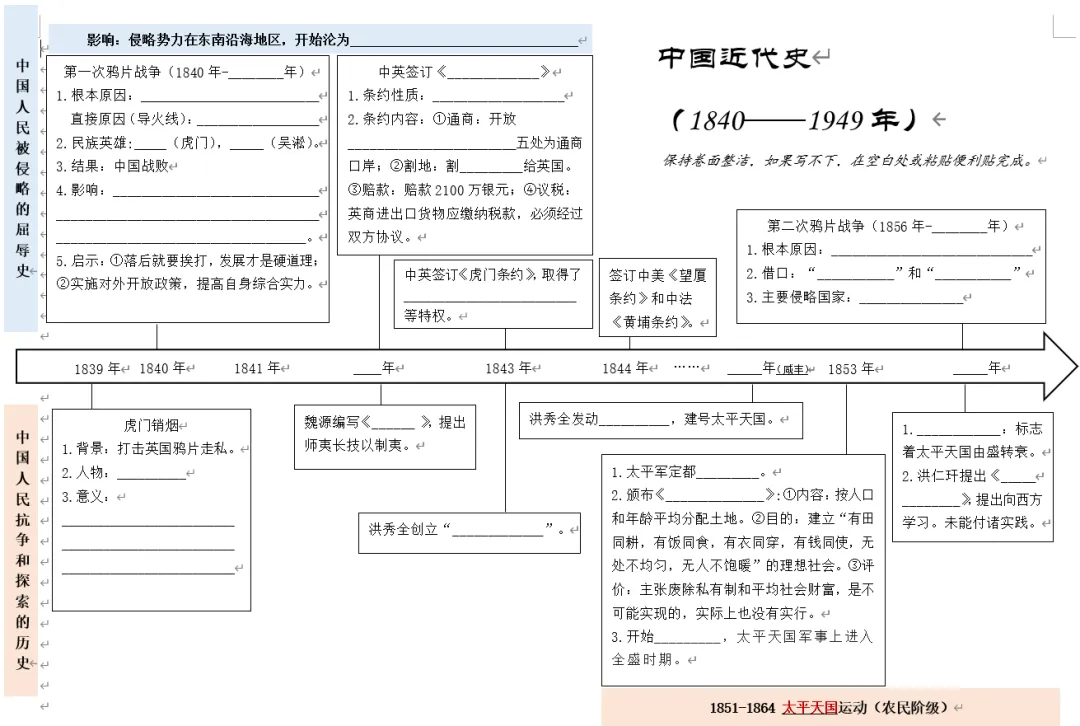Click 师夷长技以制夷 text
Screen dimensions: 1080x726
click(358, 446)
